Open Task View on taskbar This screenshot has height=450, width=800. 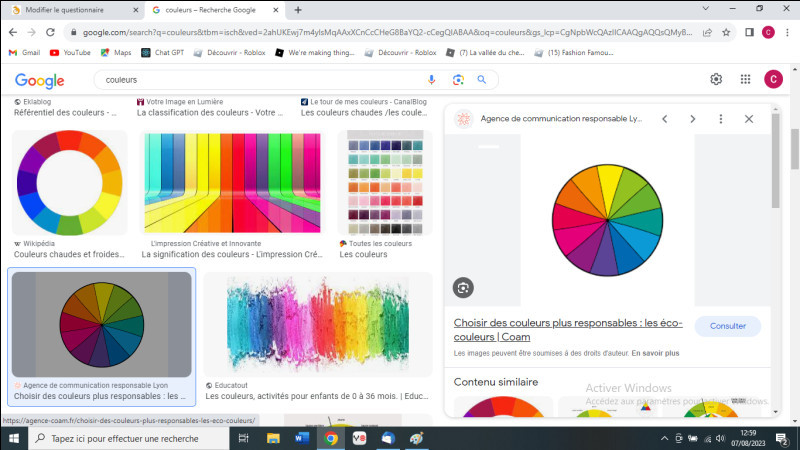243,438
